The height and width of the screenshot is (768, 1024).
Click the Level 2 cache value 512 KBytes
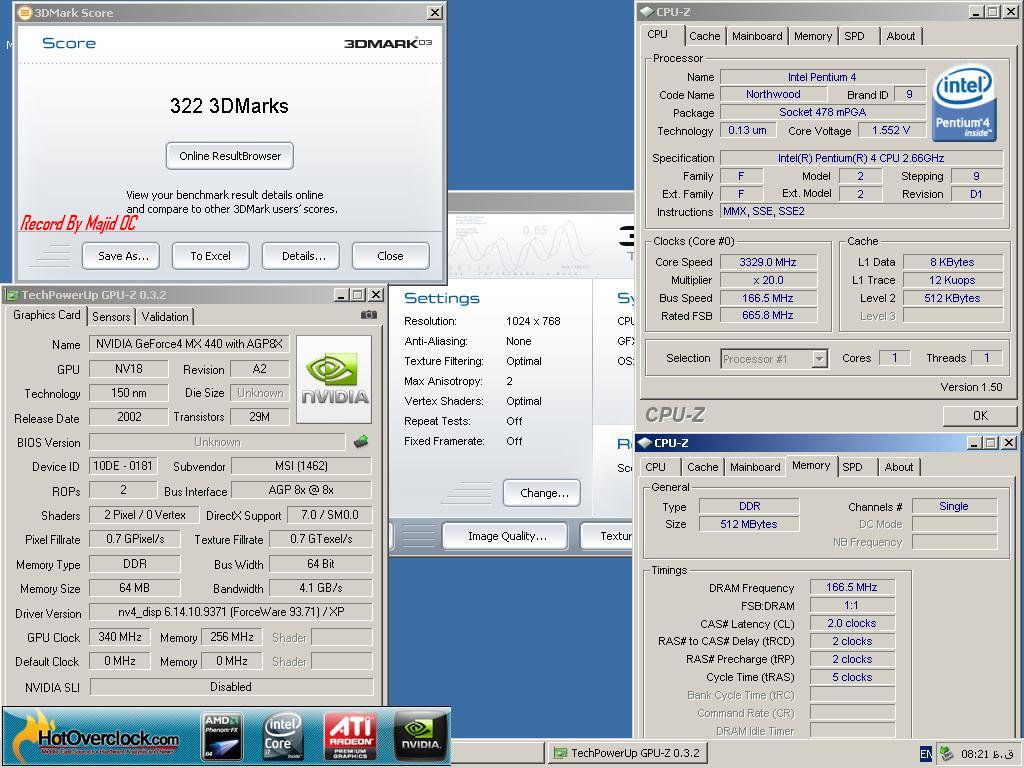[952, 298]
